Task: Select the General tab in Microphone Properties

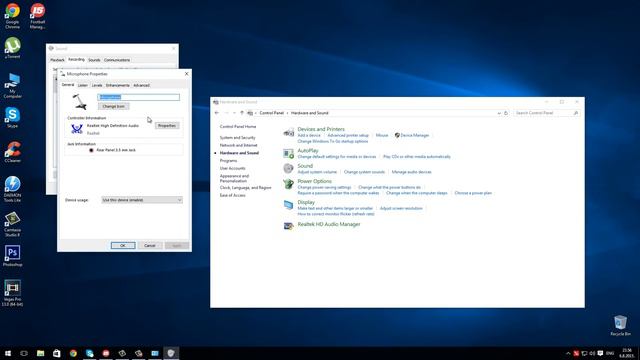Action: click(68, 85)
